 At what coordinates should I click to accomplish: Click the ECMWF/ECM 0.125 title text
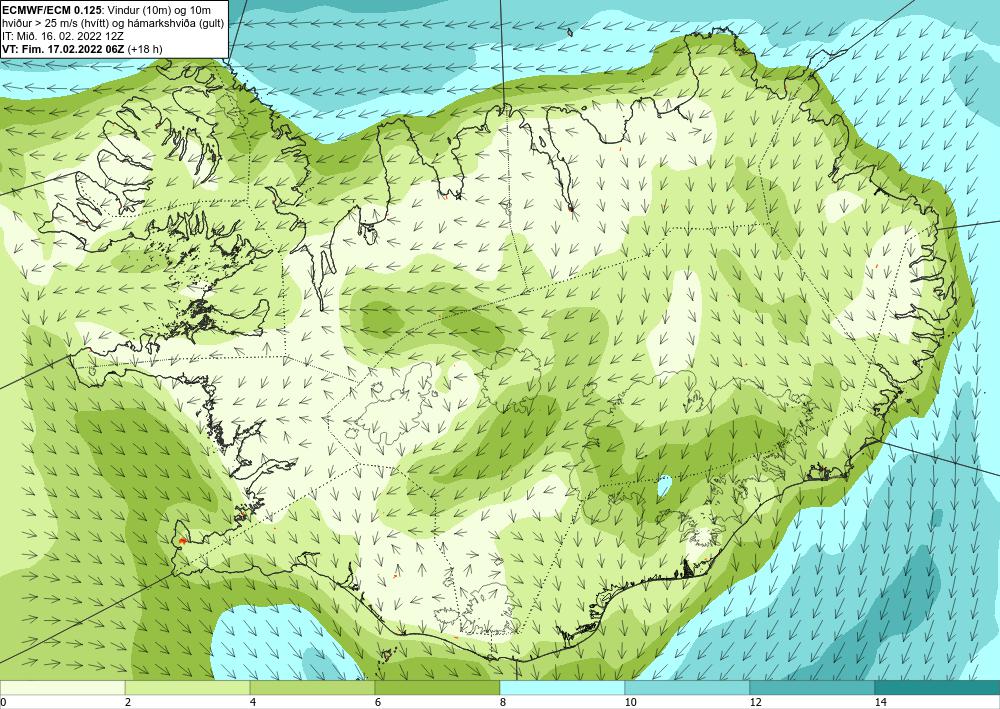pos(50,10)
